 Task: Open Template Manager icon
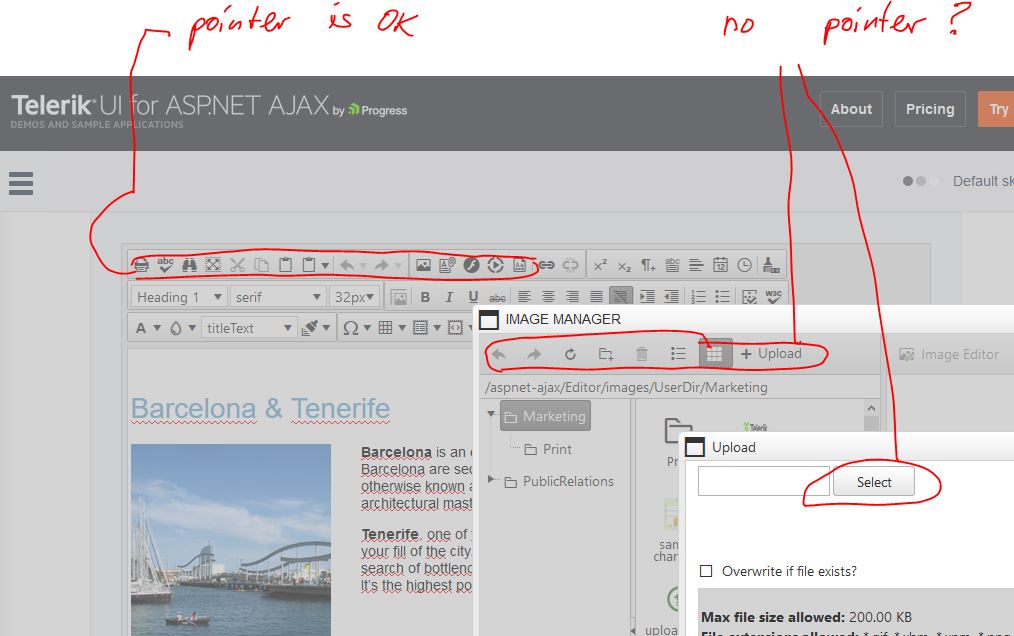tap(519, 265)
